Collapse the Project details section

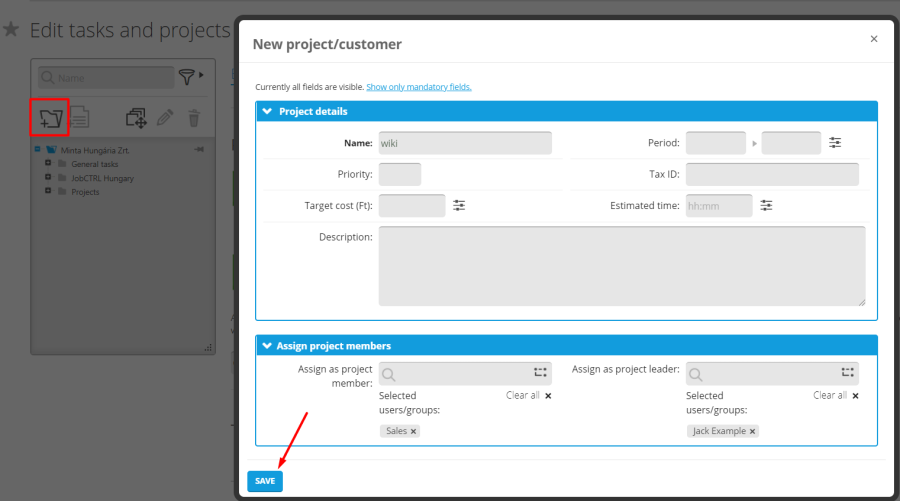click(267, 111)
